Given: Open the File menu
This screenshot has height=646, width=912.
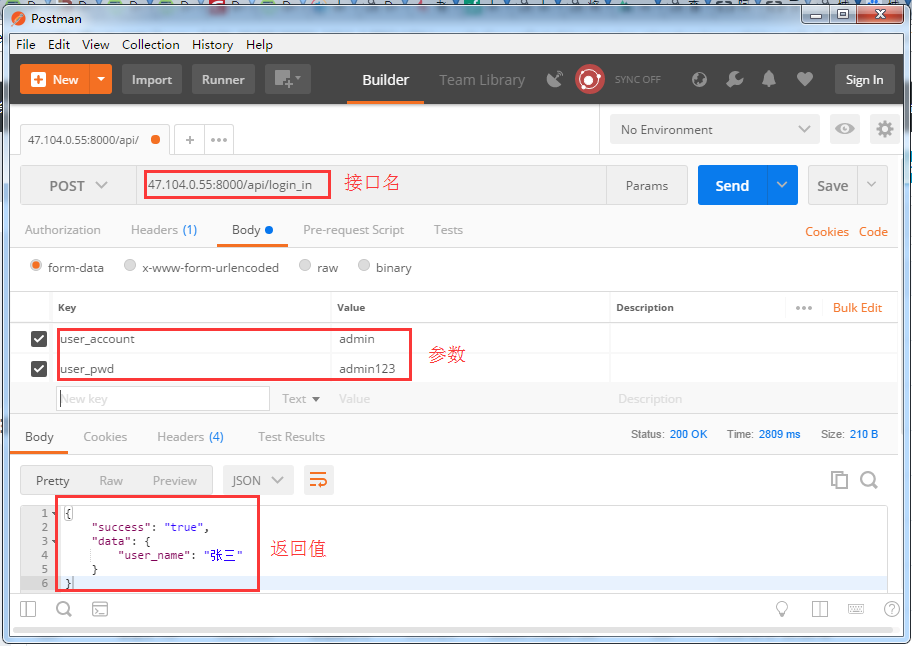Looking at the screenshot, I should coord(26,44).
